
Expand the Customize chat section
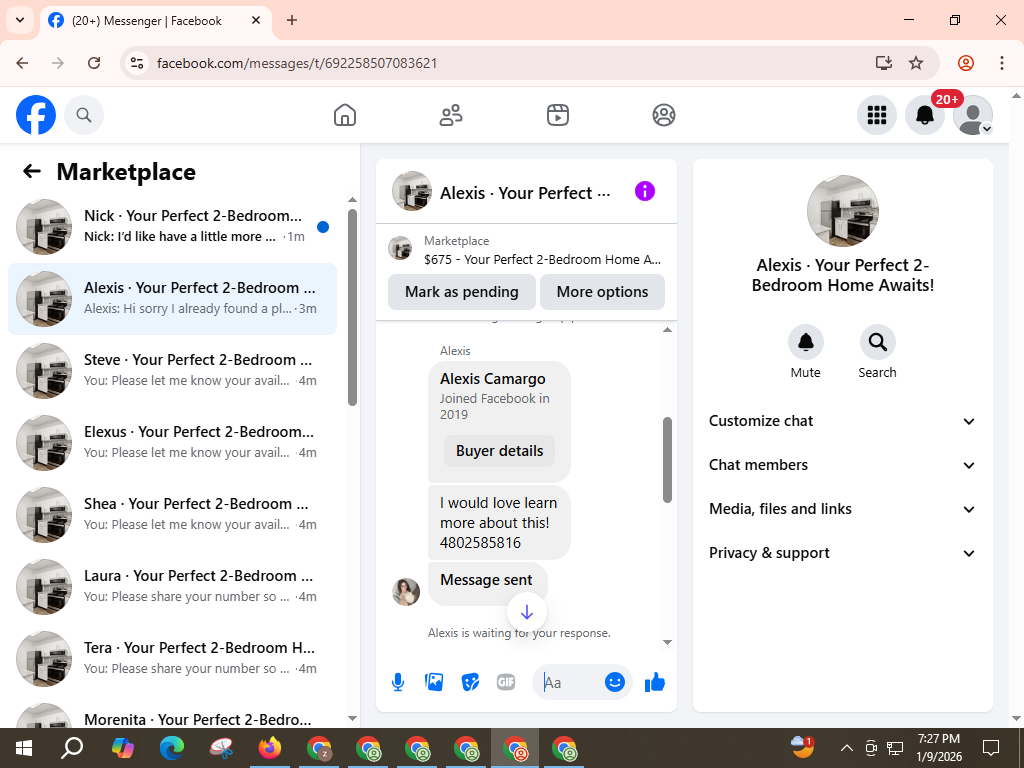click(x=842, y=421)
